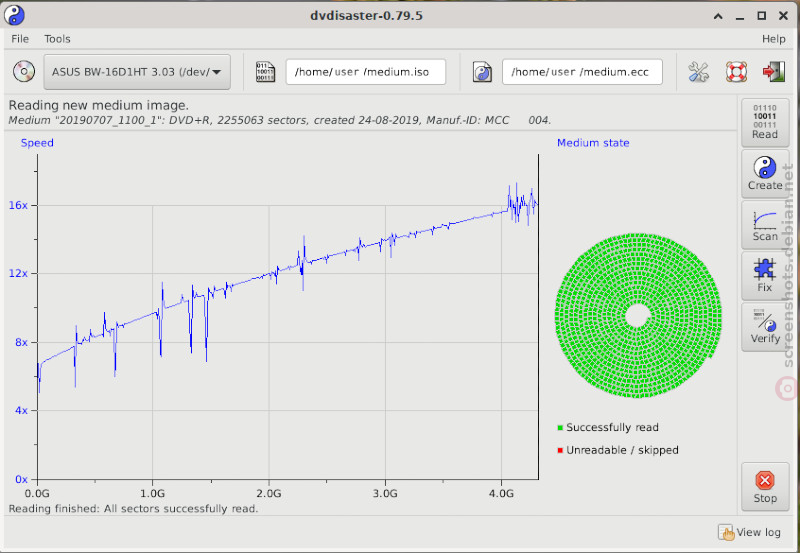
Task: Click the Medium state heading
Action: coord(593,143)
